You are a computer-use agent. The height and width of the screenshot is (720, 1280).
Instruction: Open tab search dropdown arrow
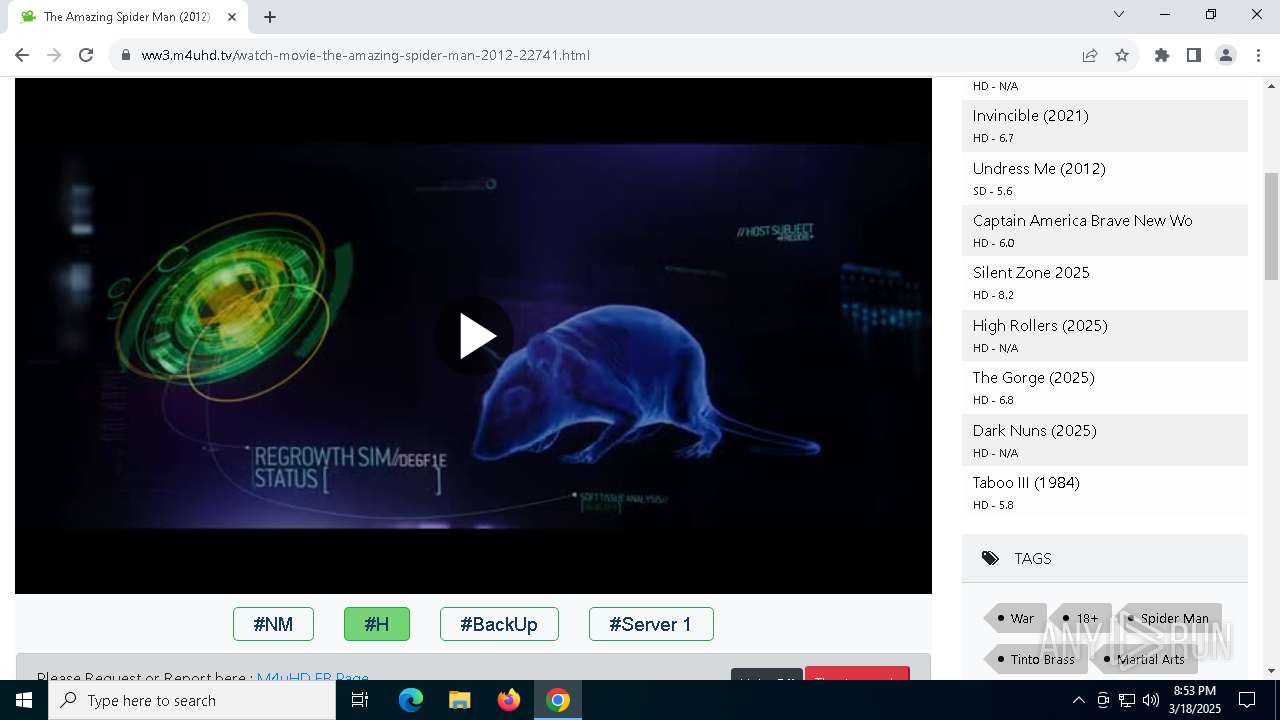click(1119, 14)
